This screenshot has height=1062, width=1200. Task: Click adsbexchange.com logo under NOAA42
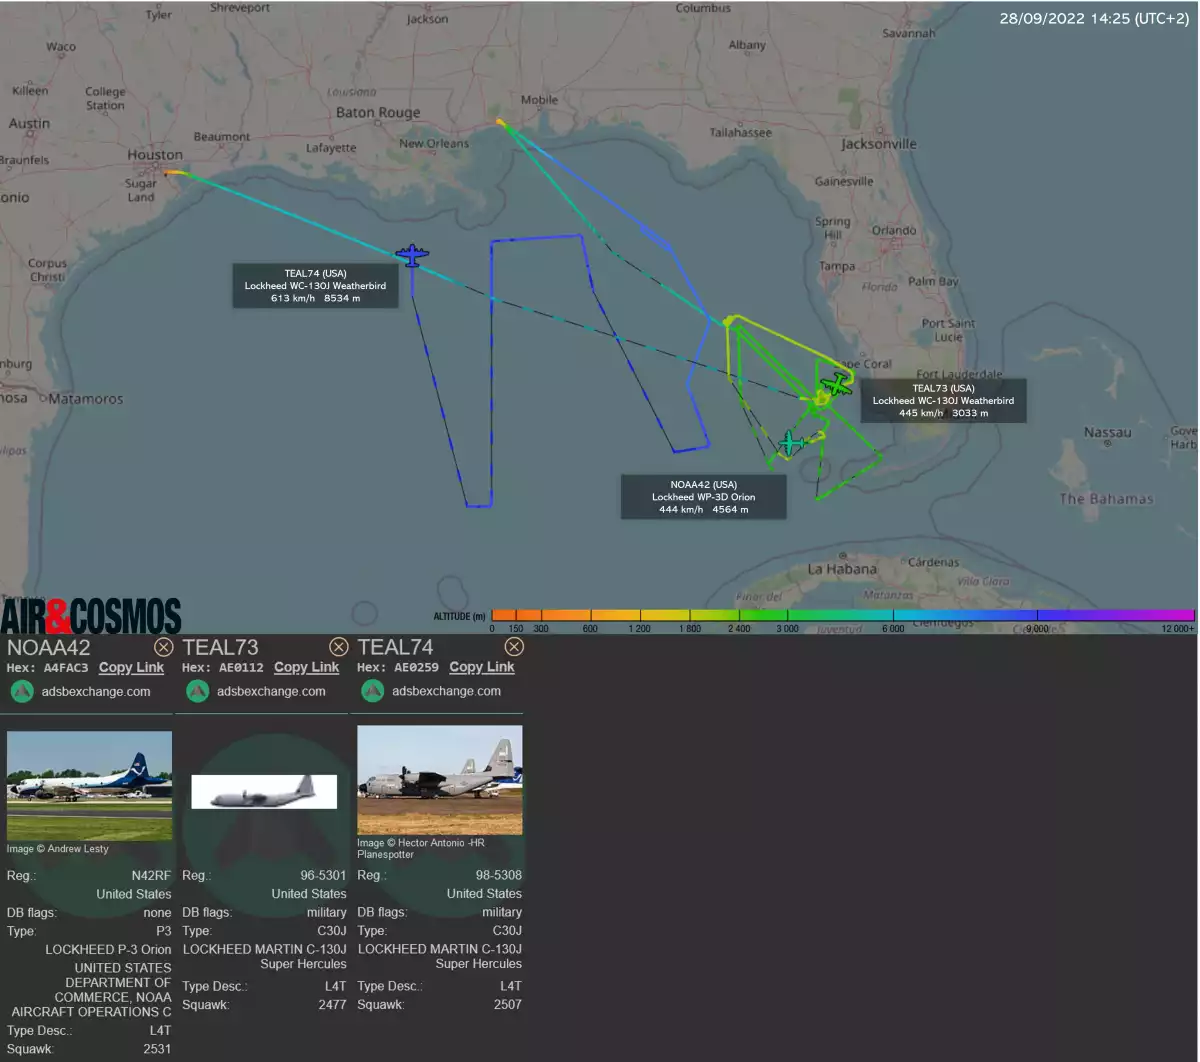(22, 691)
